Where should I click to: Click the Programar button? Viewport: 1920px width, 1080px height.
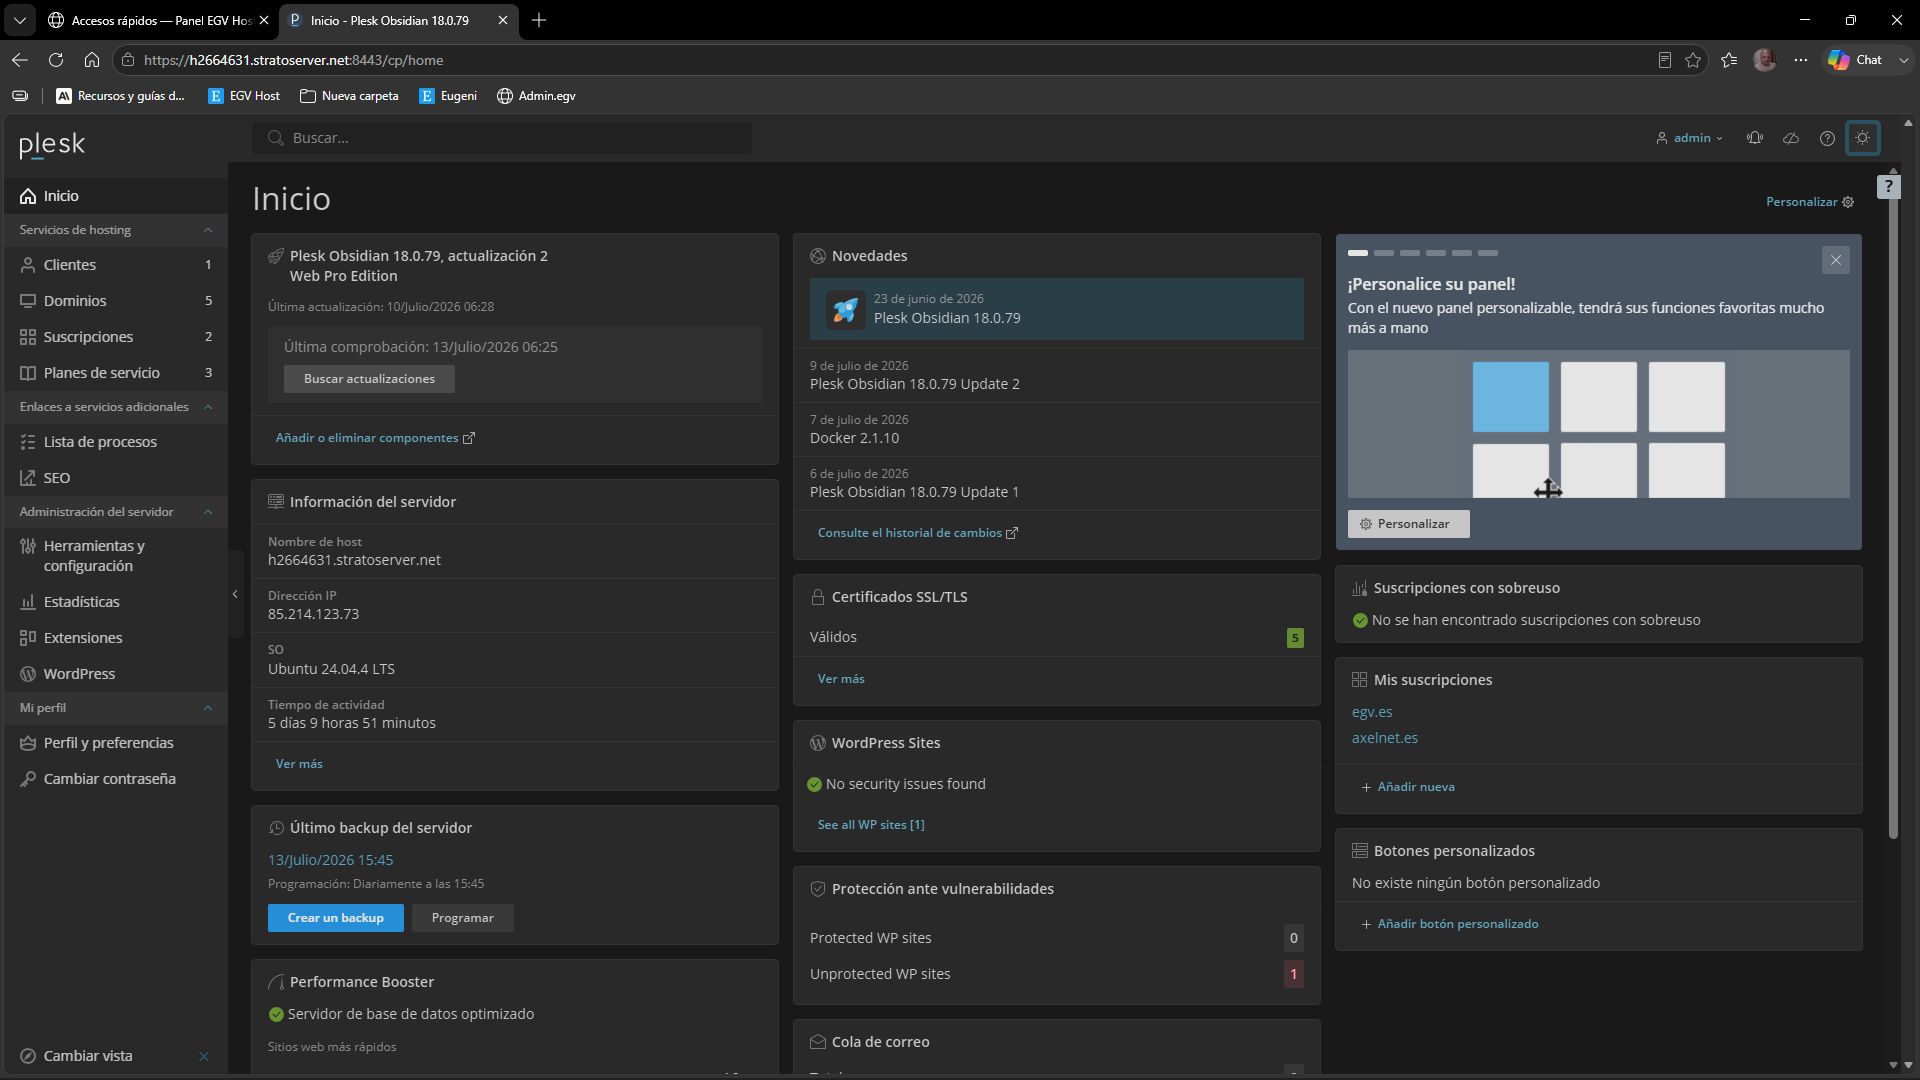click(x=463, y=918)
